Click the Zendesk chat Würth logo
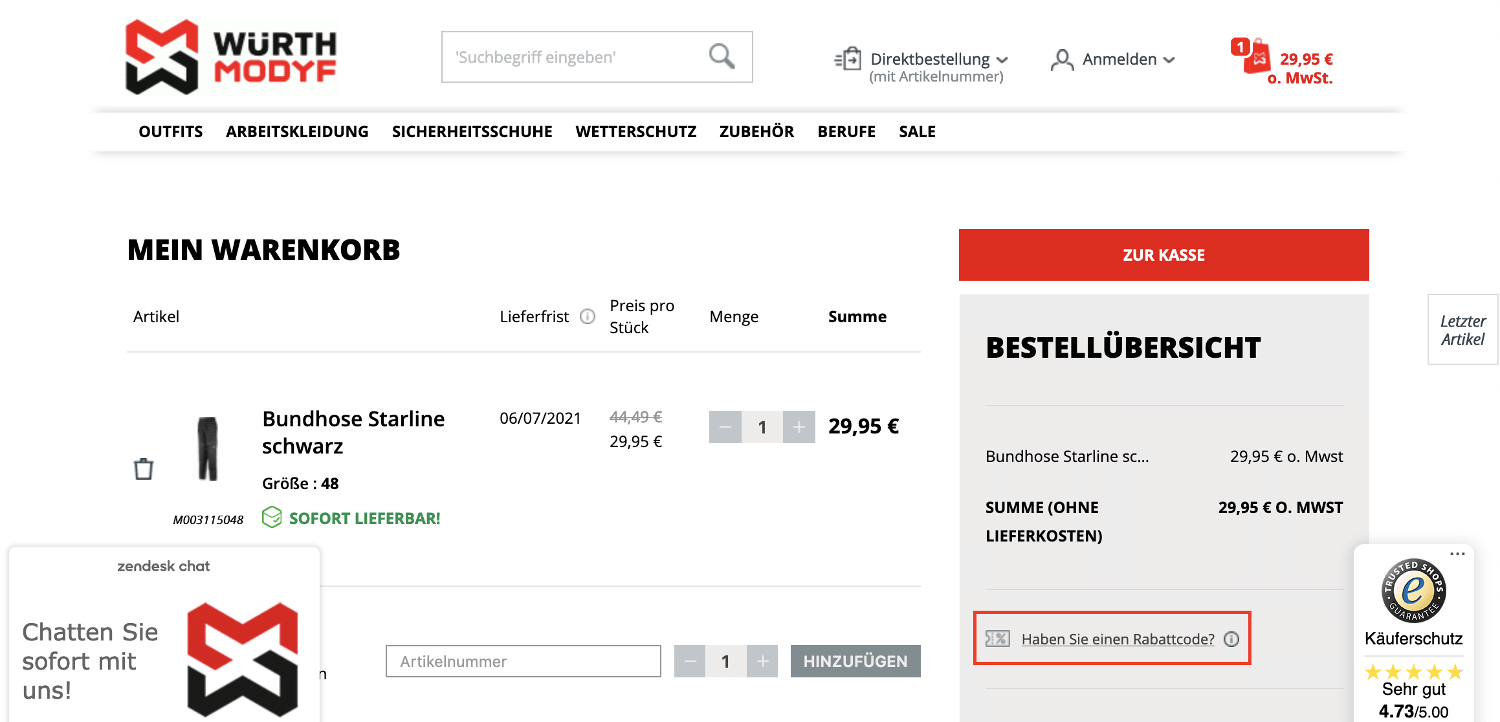This screenshot has width=1500, height=722. pos(243,659)
